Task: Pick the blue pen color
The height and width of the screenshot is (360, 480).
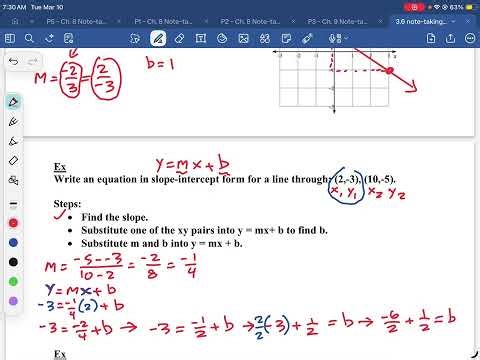Action: point(13,243)
